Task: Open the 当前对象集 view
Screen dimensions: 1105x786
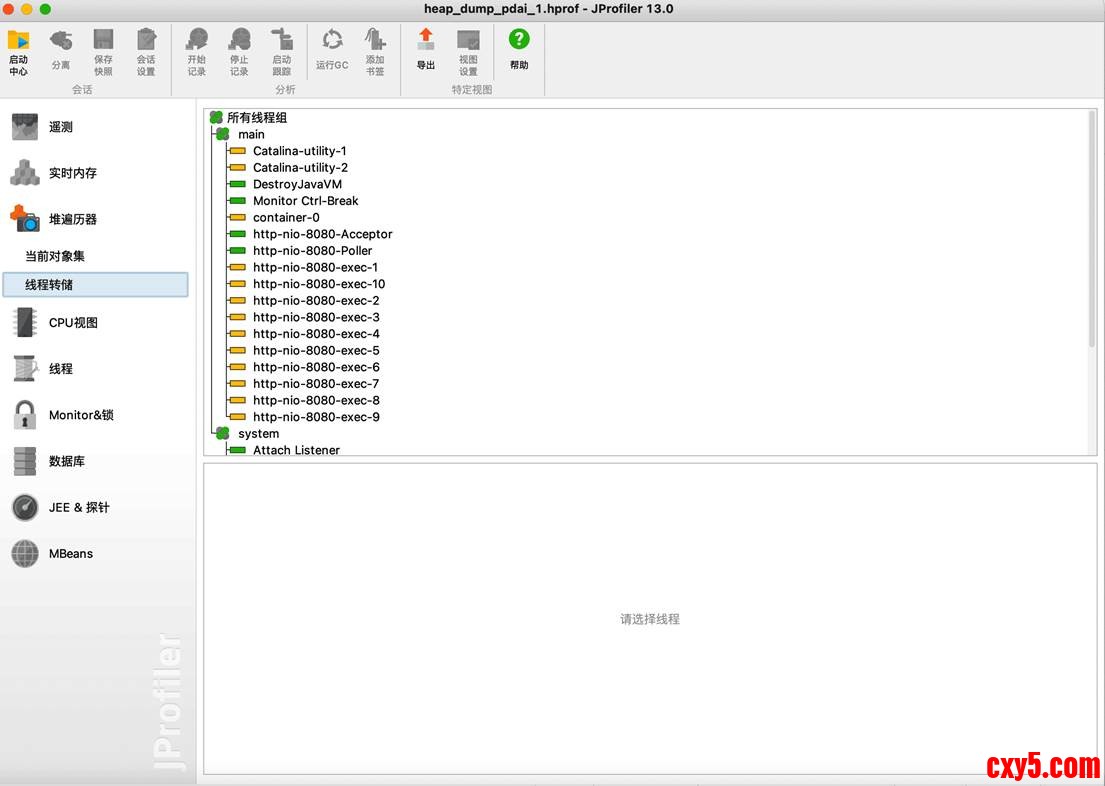Action: click(x=55, y=256)
